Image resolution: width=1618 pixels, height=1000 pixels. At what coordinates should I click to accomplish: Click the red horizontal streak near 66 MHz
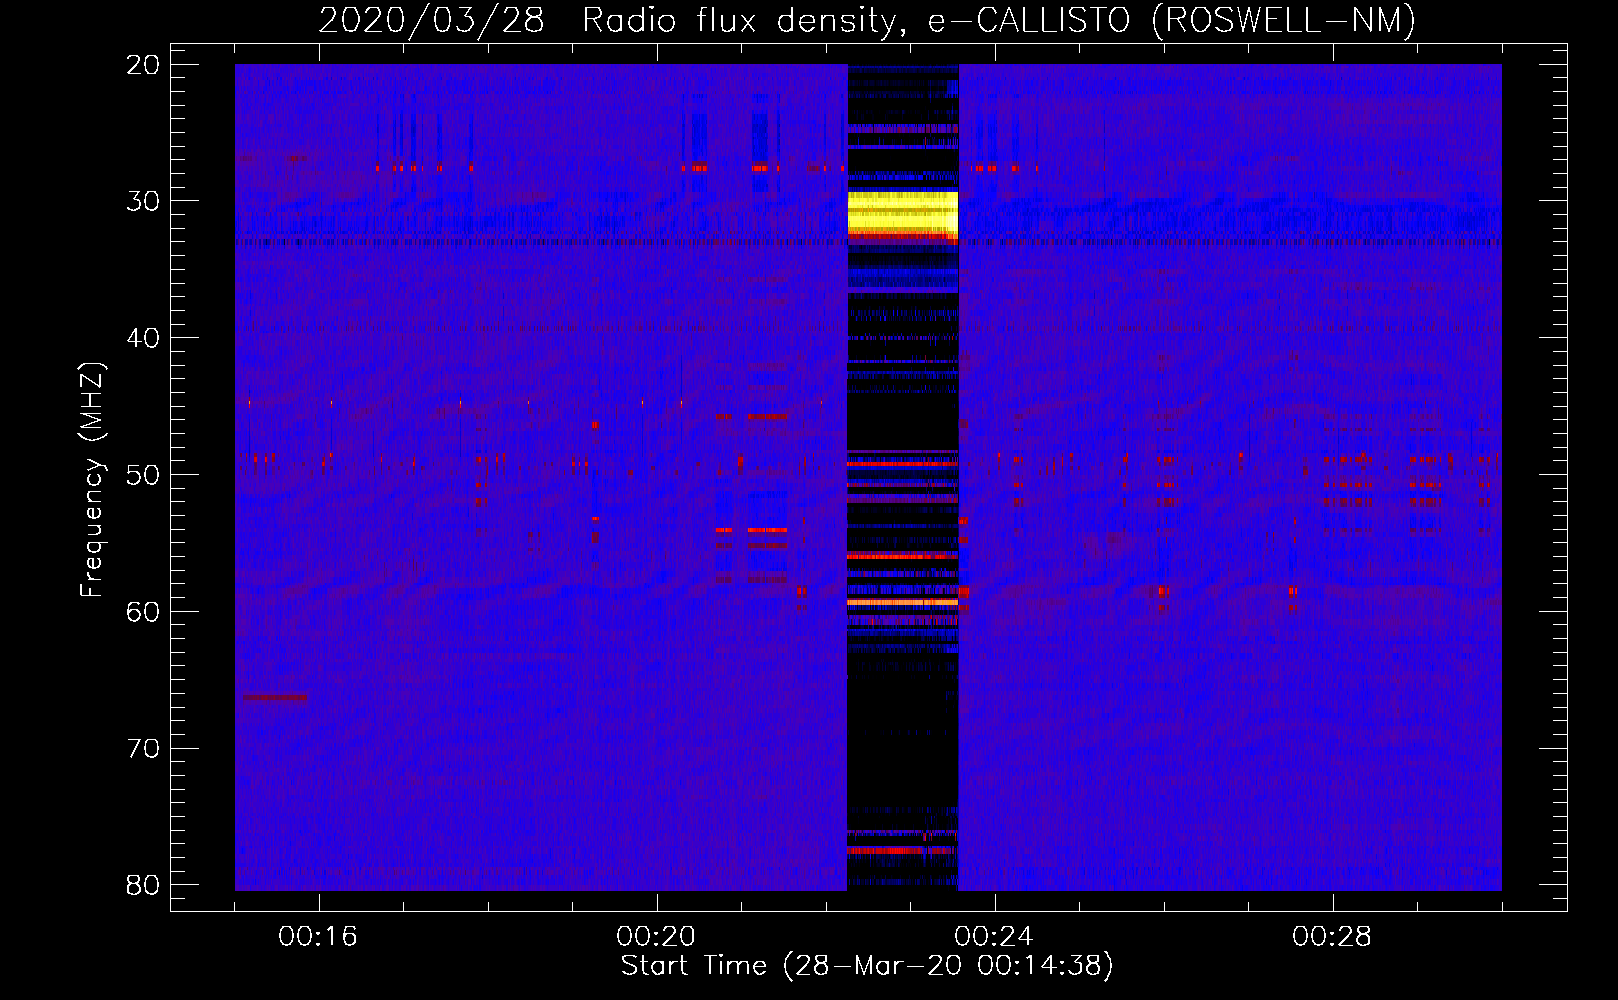[x=276, y=697]
